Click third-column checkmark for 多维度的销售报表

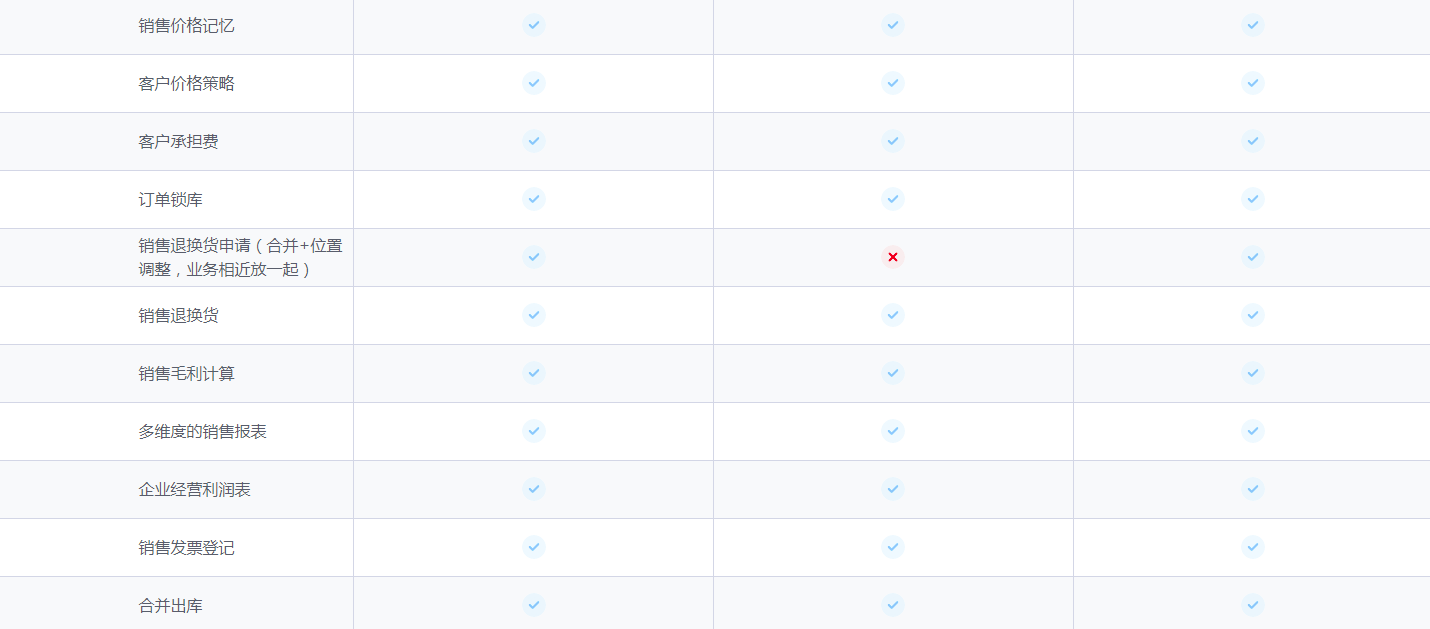(x=1253, y=431)
